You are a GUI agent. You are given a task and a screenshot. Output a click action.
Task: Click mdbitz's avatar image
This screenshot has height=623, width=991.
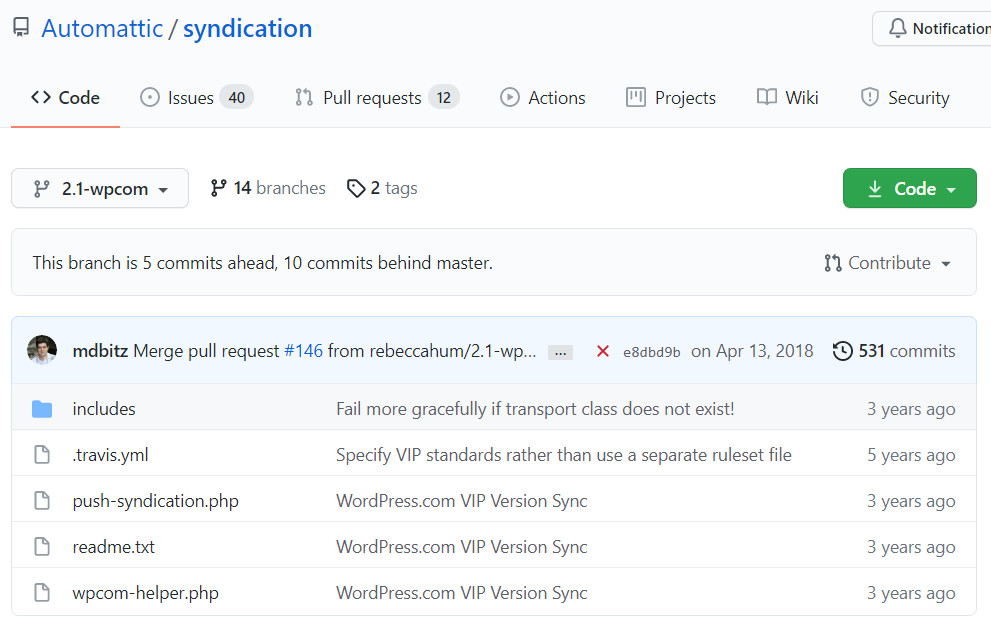[x=42, y=351]
